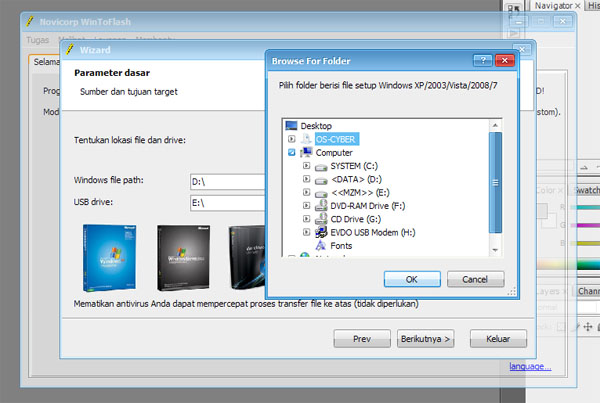Screen dimensions: 600x403
Task: Click folder tree scrollbar up arrow
Action: coord(495,126)
